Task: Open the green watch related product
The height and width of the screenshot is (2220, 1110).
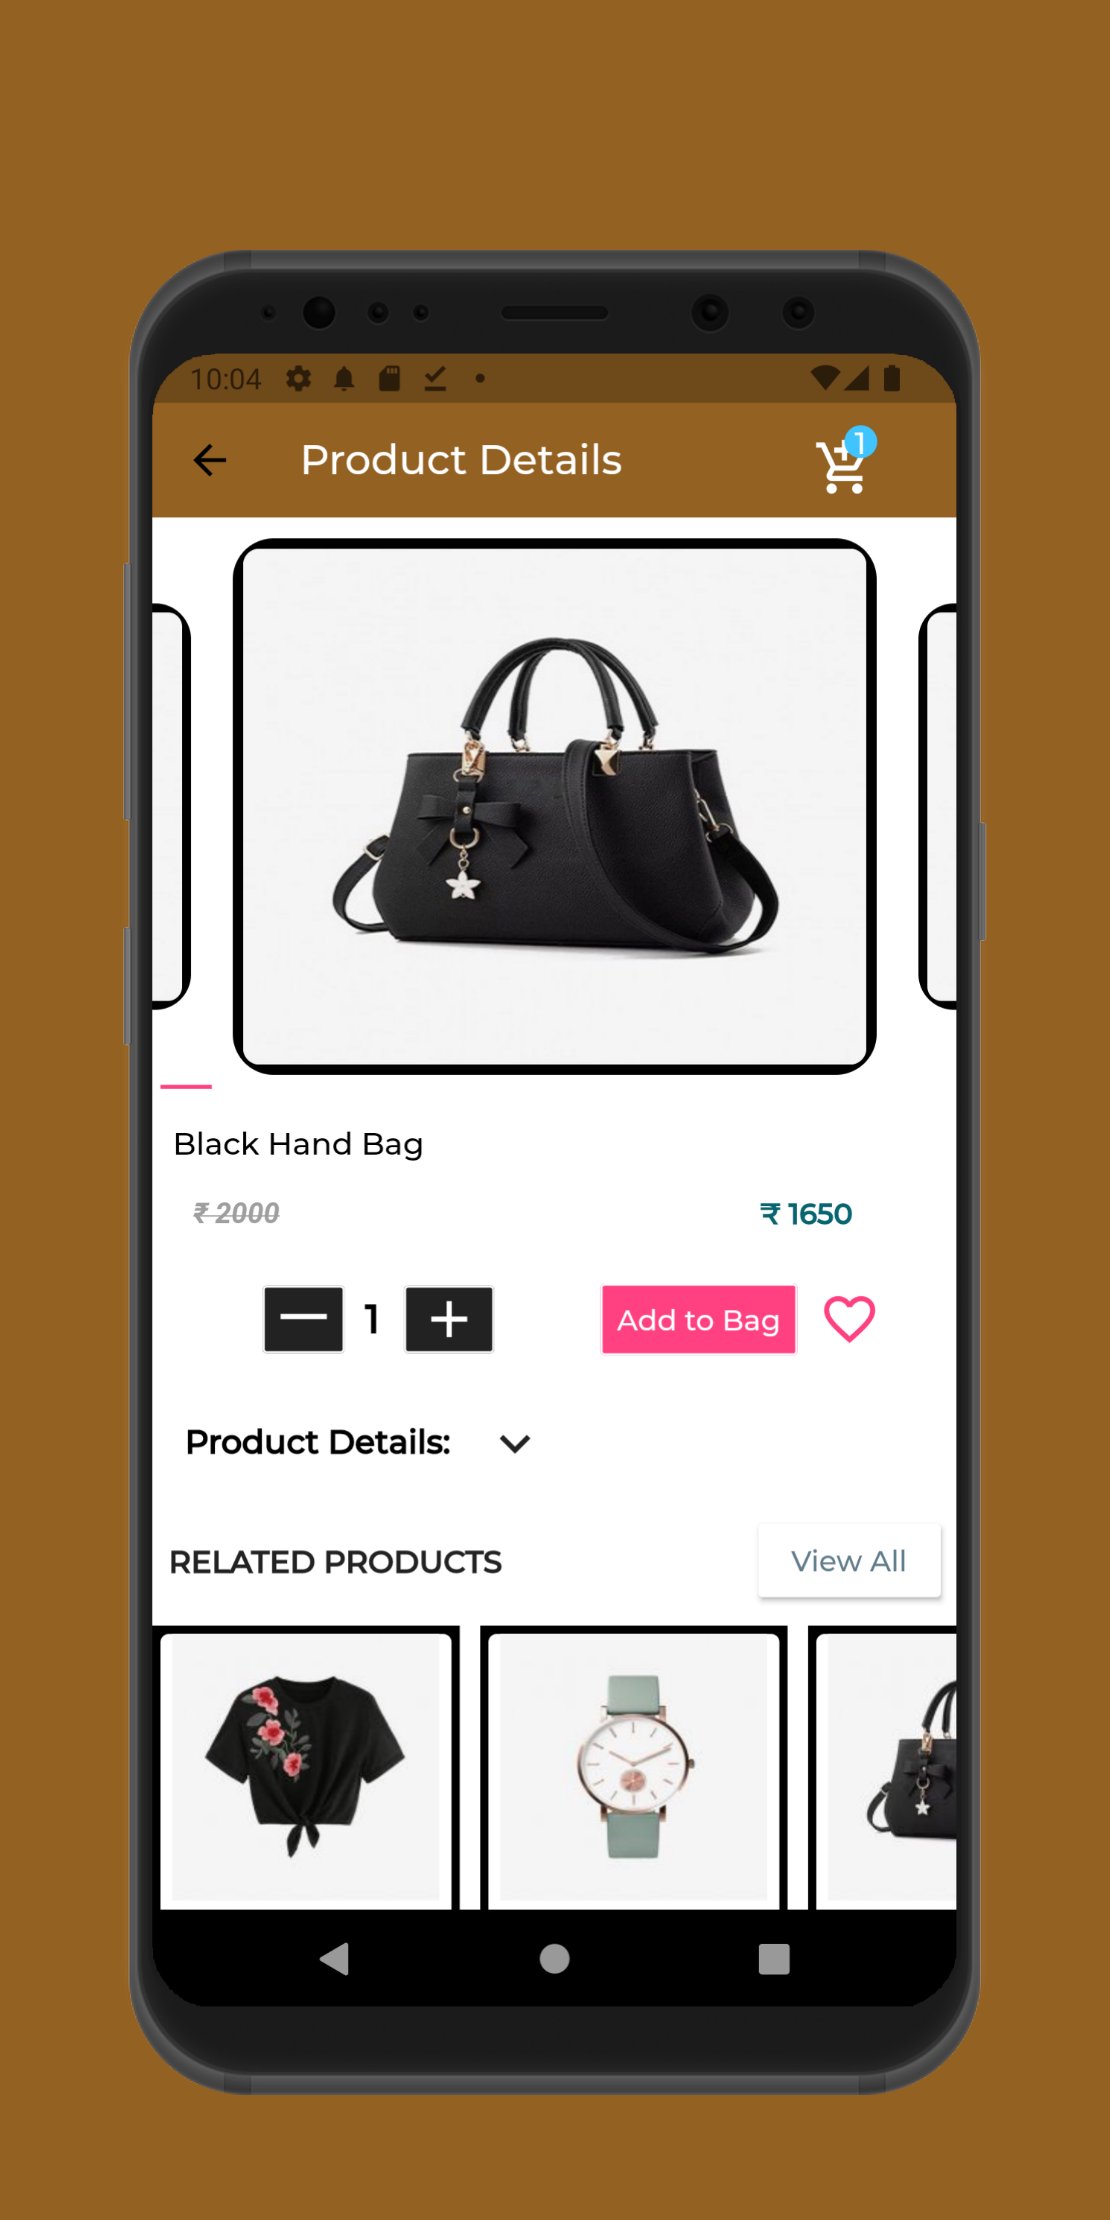Action: pyautogui.click(x=633, y=1767)
